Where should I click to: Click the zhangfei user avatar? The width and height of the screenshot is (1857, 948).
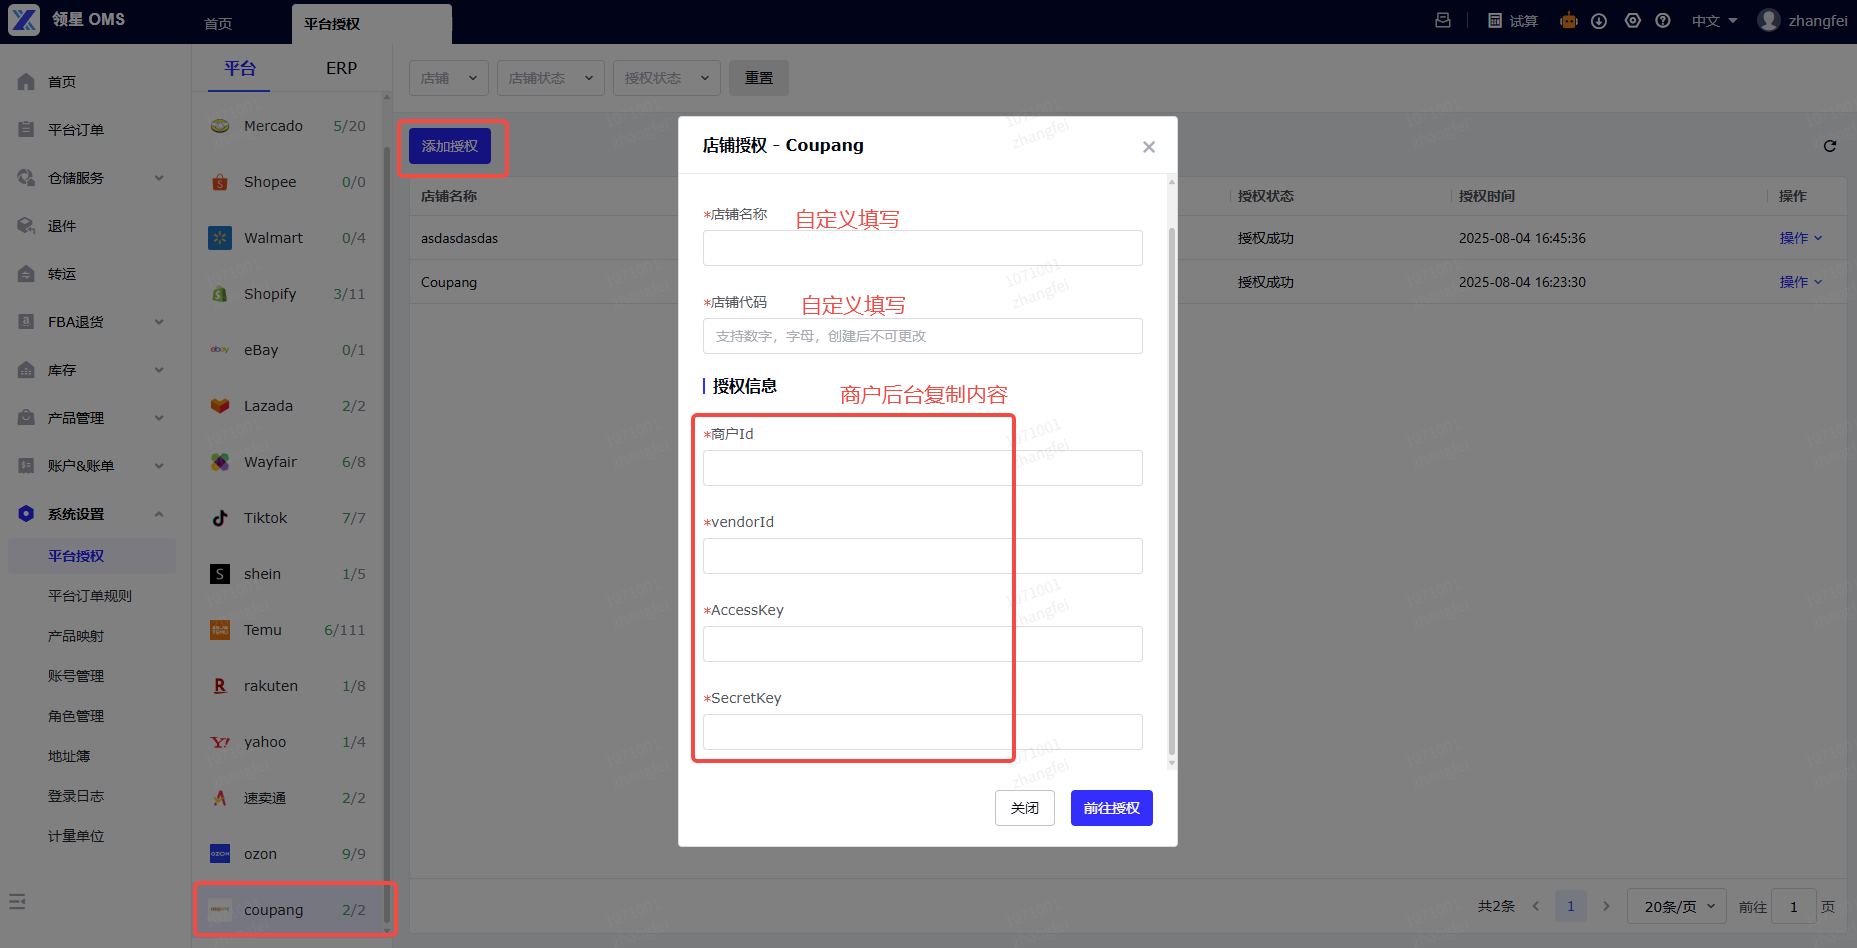[x=1769, y=20]
